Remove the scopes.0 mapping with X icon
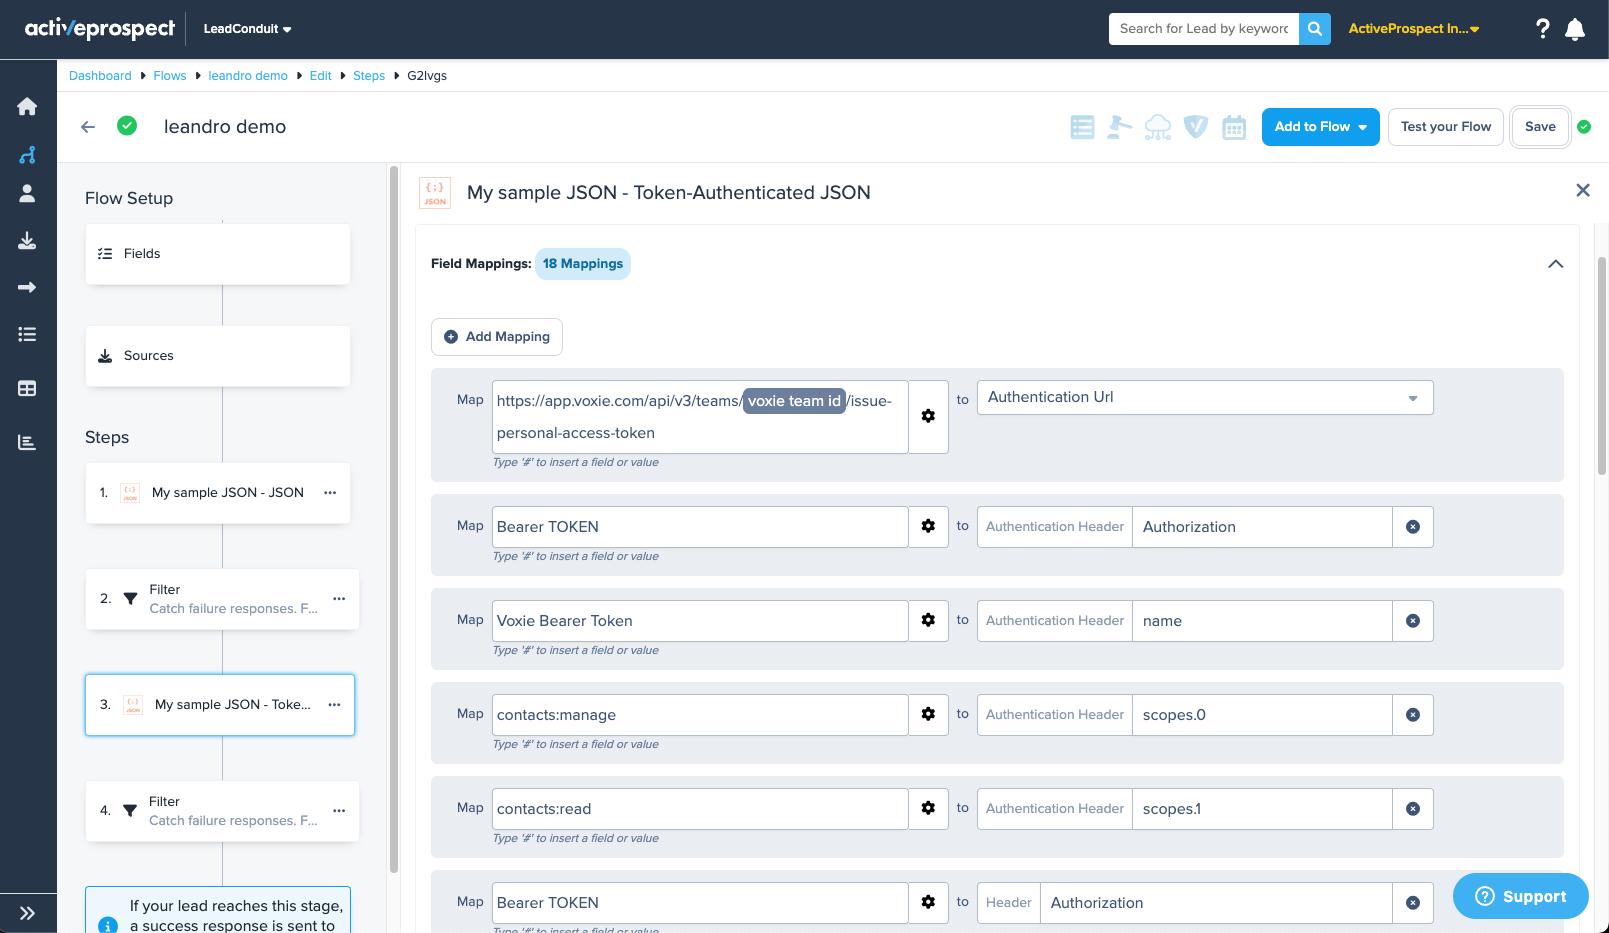The height and width of the screenshot is (933, 1609). [x=1412, y=715]
